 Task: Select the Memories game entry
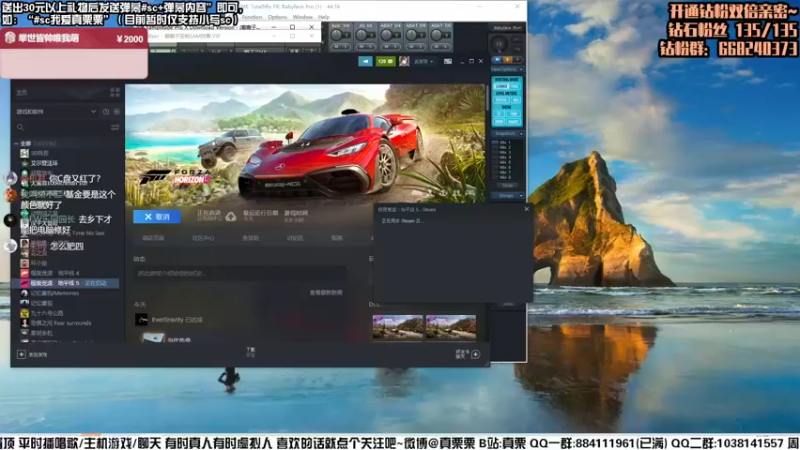(54, 293)
